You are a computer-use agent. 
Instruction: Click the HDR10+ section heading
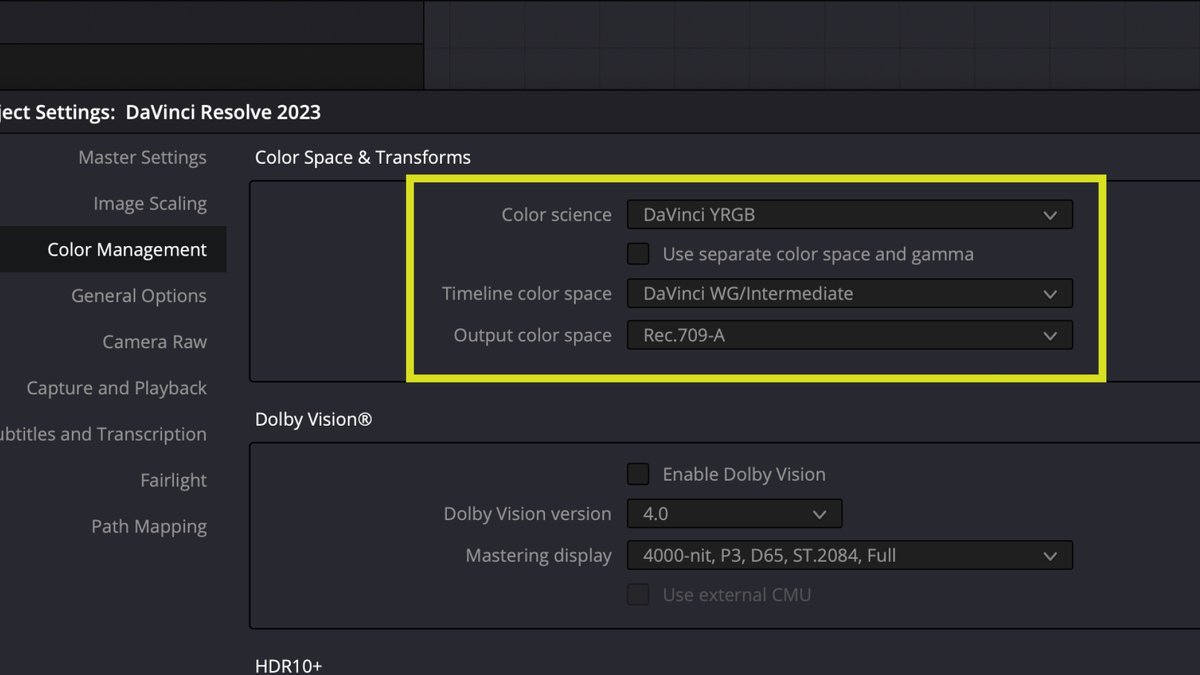289,666
